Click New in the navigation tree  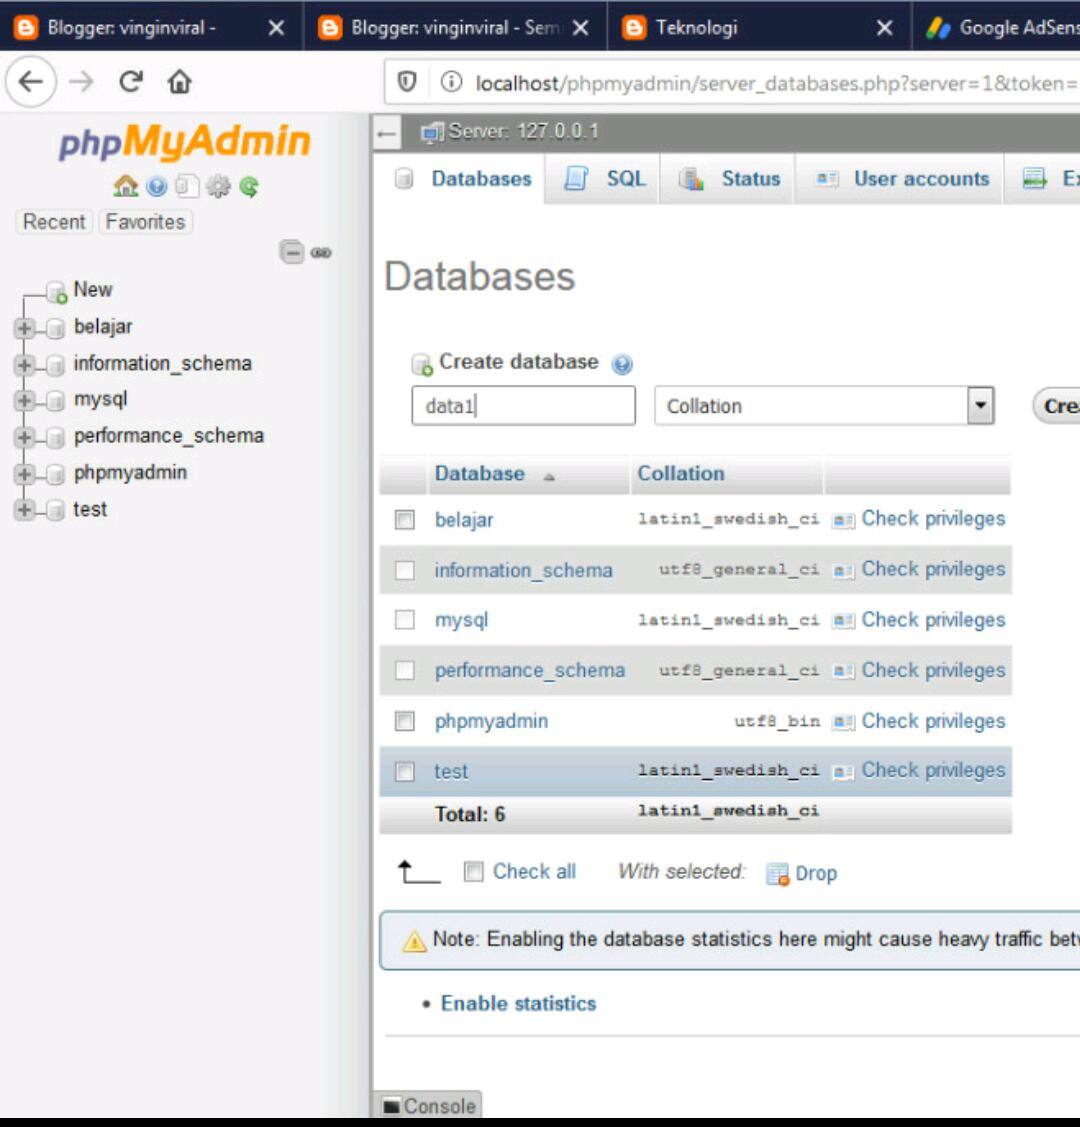93,290
